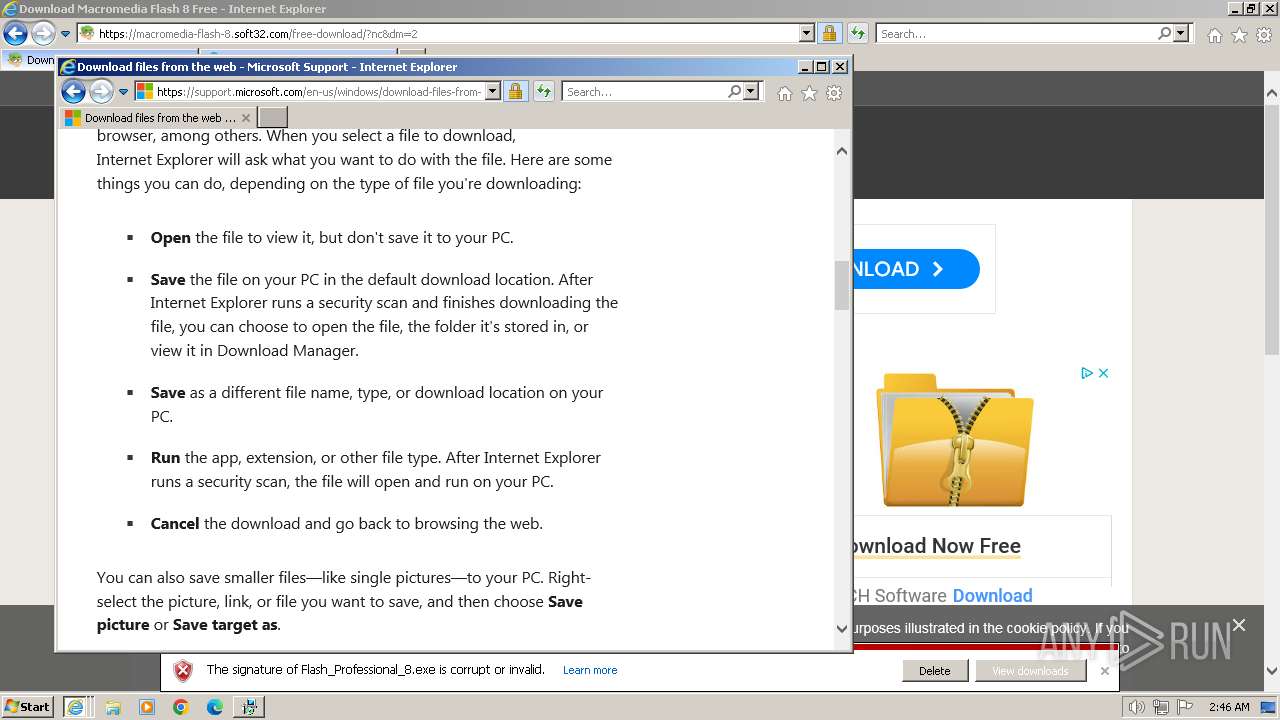Open the Windows Start menu
Image resolution: width=1280 pixels, height=720 pixels.
click(27, 706)
